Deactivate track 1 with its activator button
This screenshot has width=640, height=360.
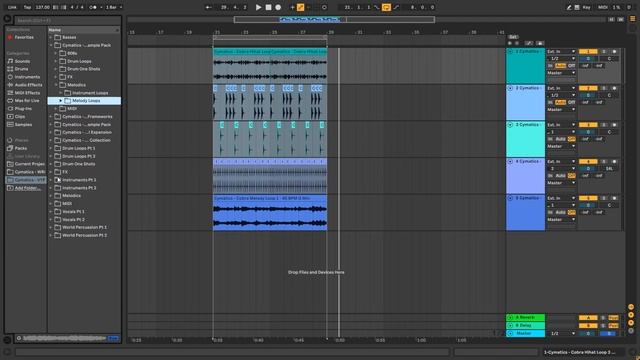(x=588, y=51)
